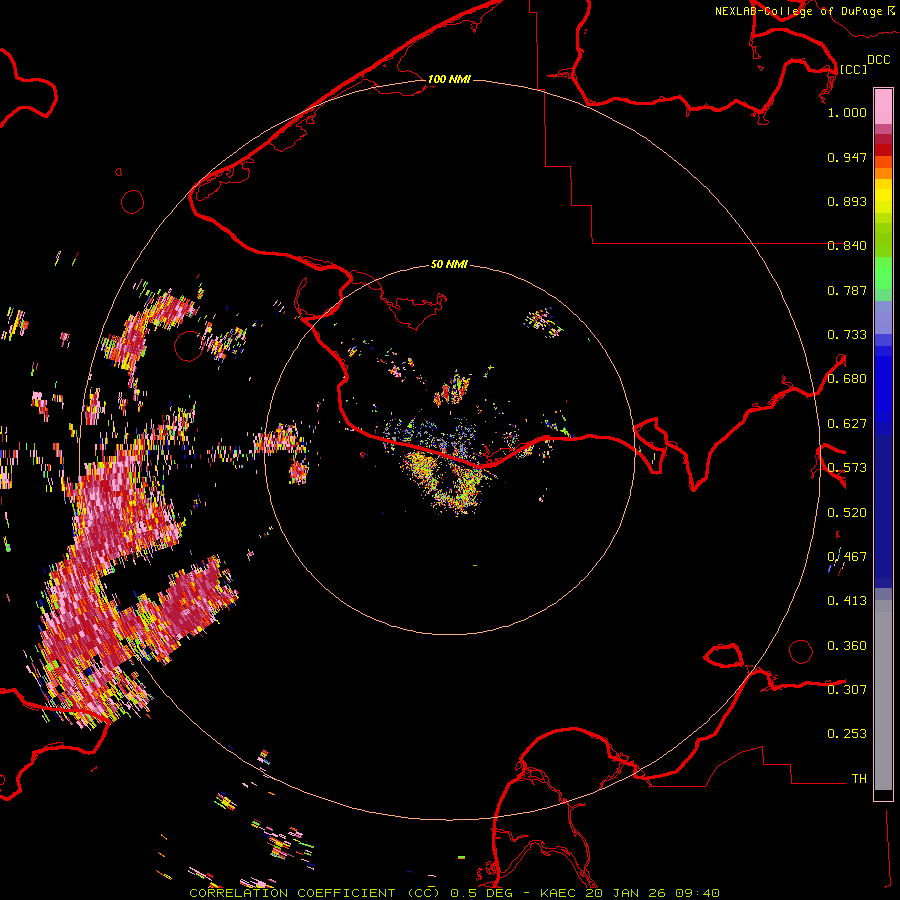The image size is (900, 900).
Task: Click the 0.467 color scale value
Action: 847,557
